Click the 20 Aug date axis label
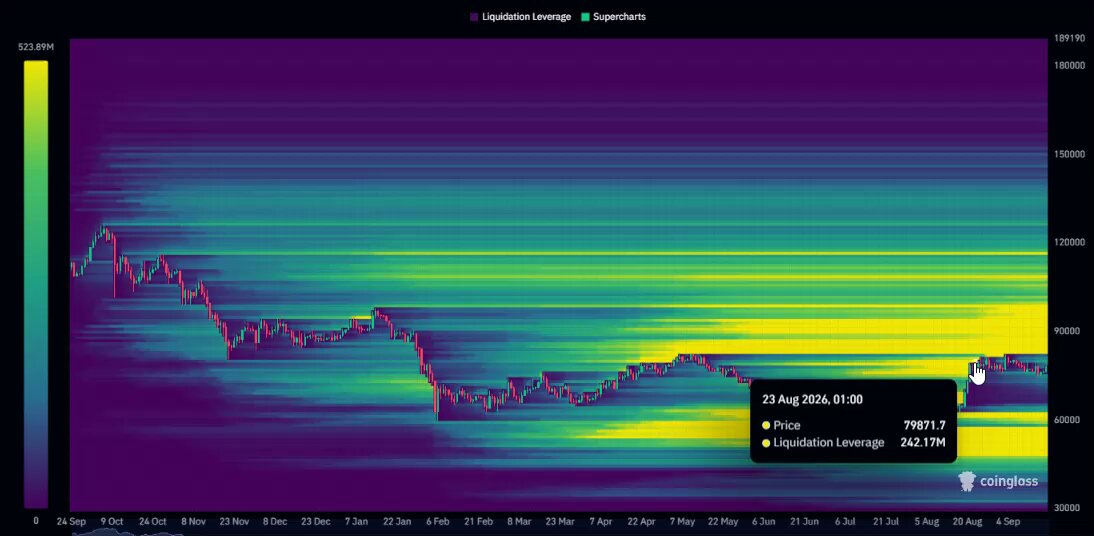This screenshot has height=536, width=1094. tap(967, 521)
